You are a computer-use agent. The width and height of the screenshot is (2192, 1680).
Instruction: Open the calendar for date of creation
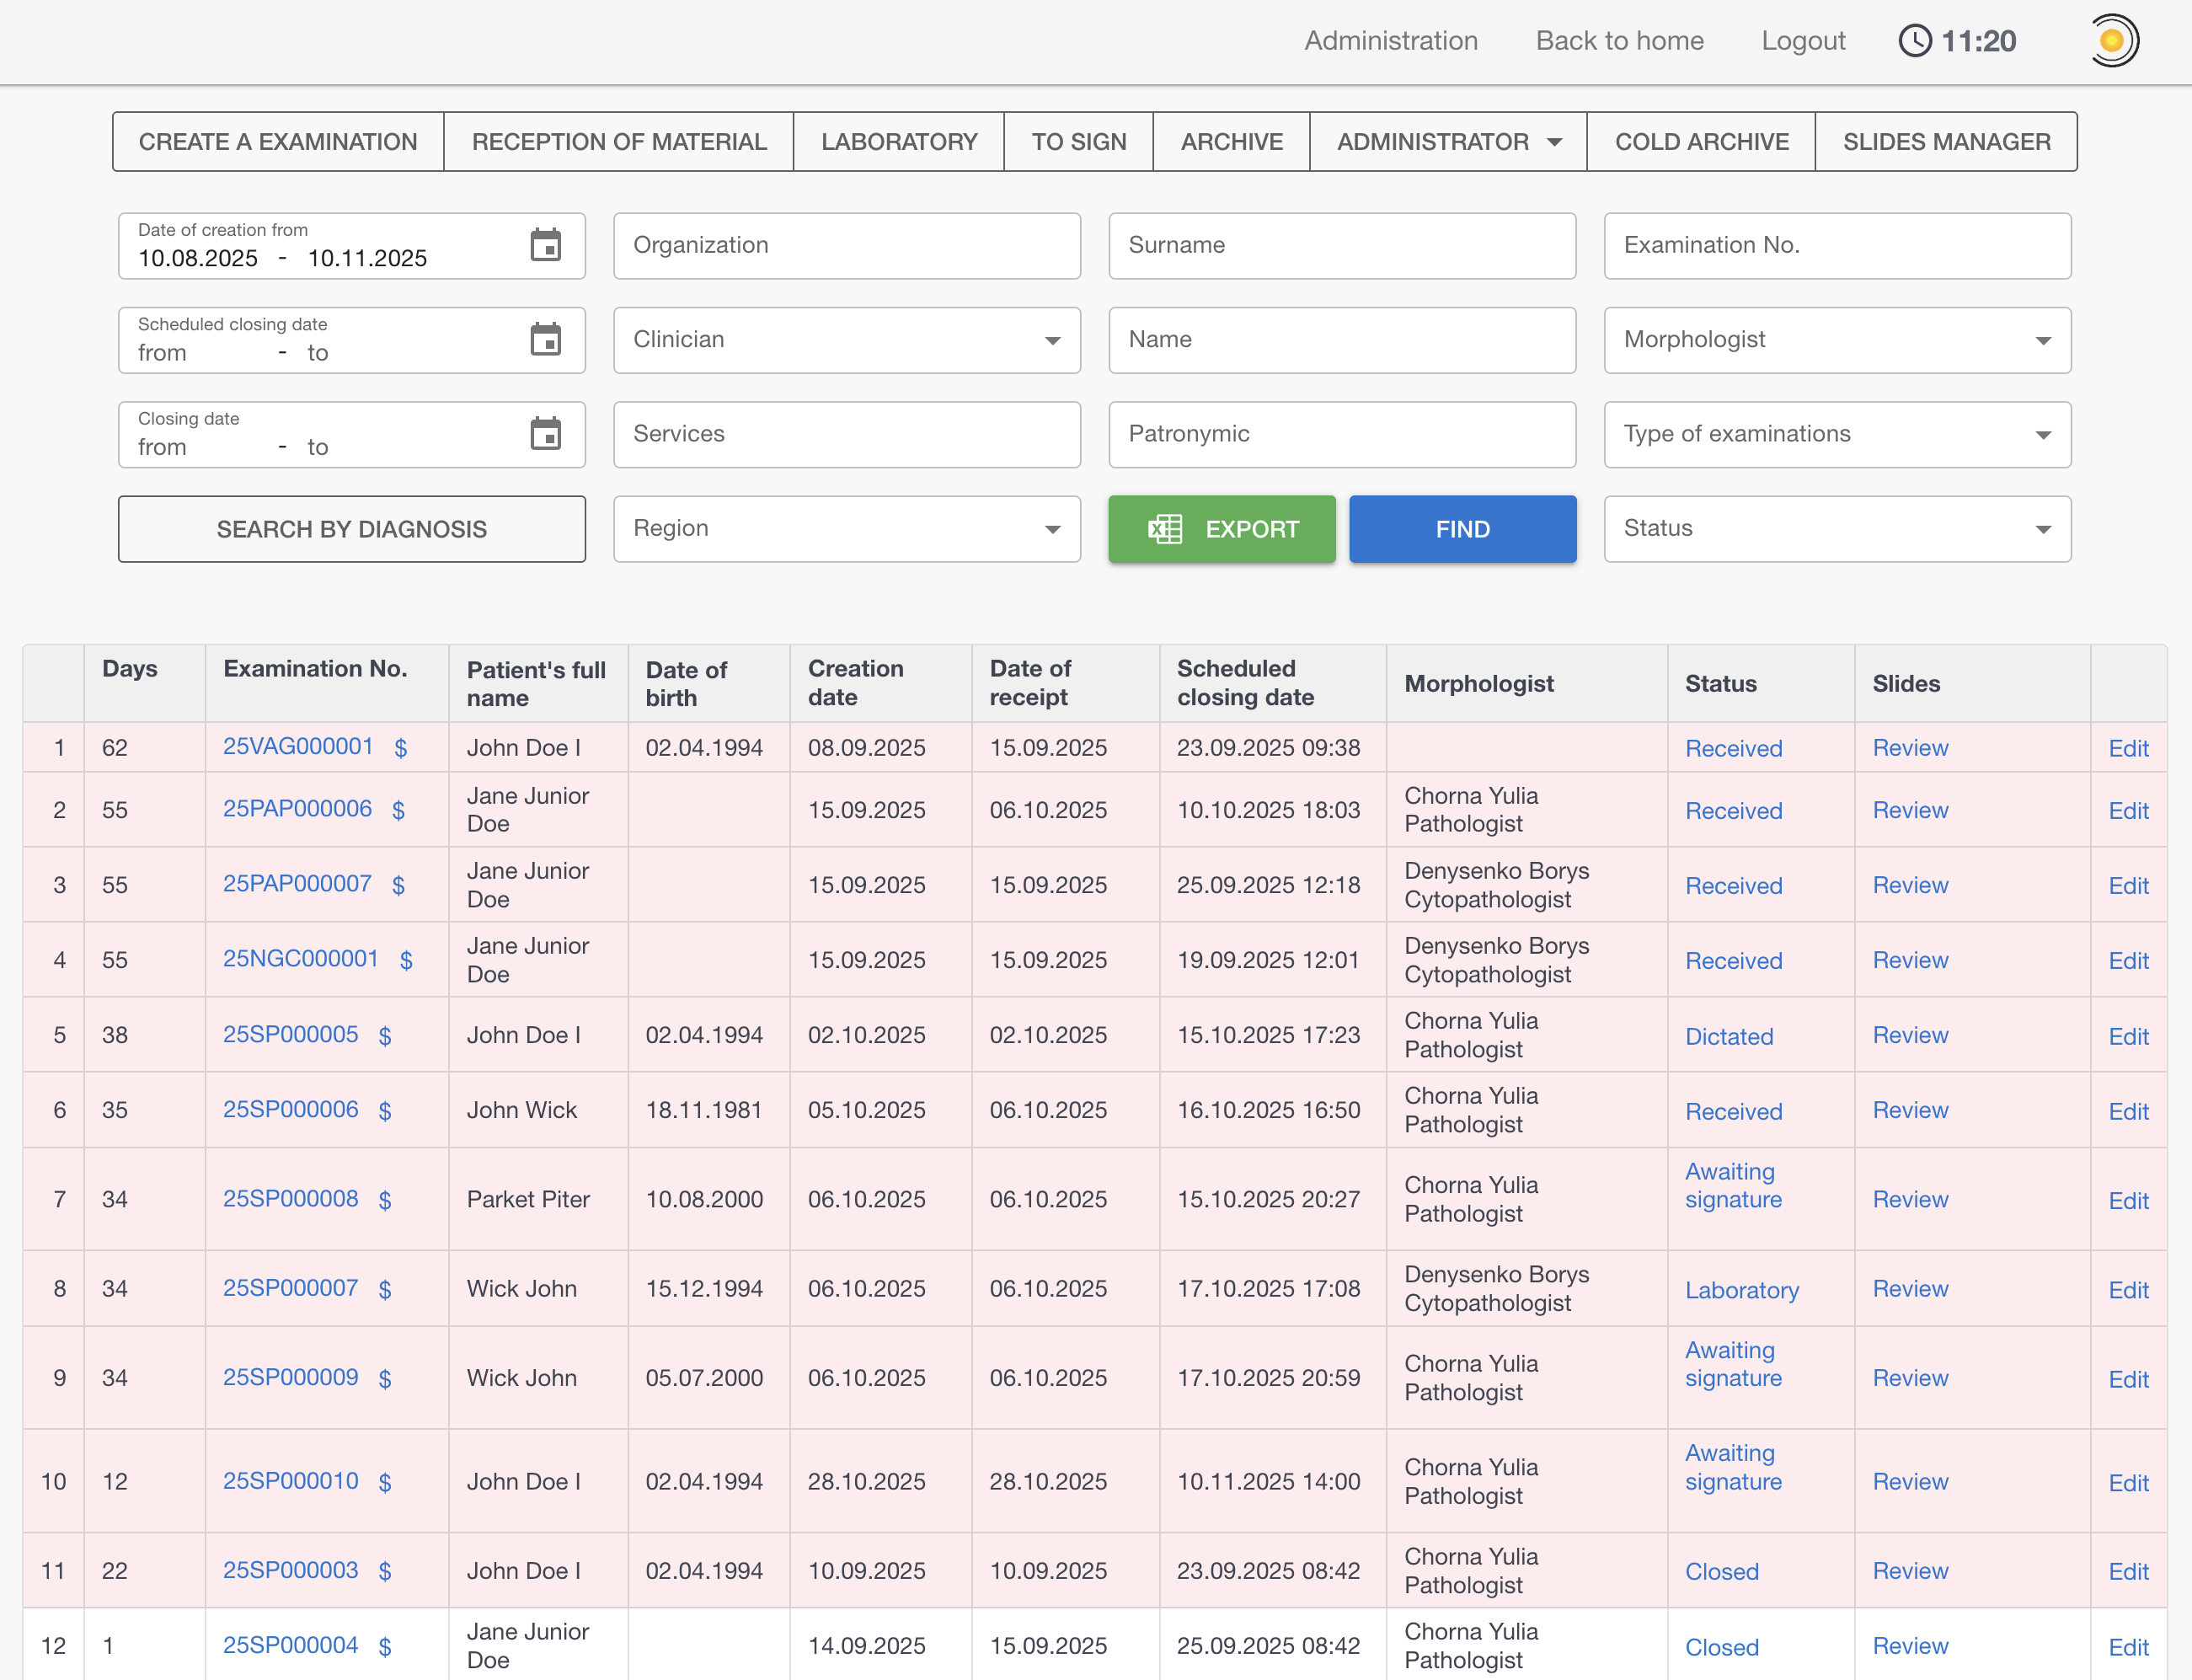(x=546, y=246)
